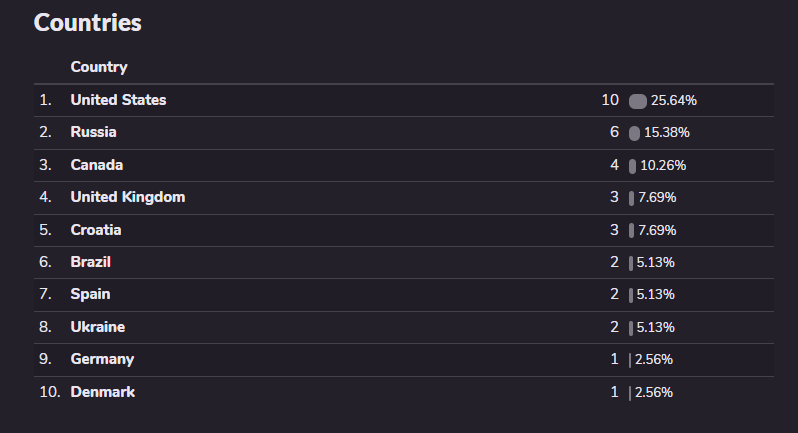
Task: Select Russia in the countries list
Action: (x=93, y=132)
